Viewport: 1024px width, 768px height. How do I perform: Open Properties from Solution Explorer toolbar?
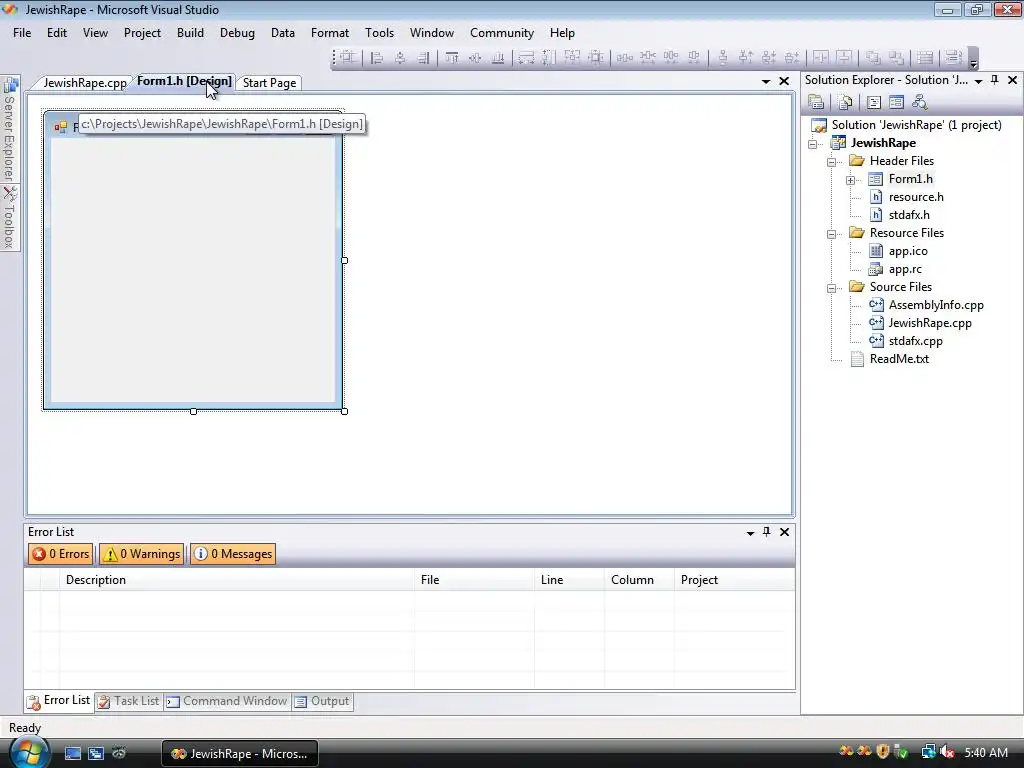[816, 103]
